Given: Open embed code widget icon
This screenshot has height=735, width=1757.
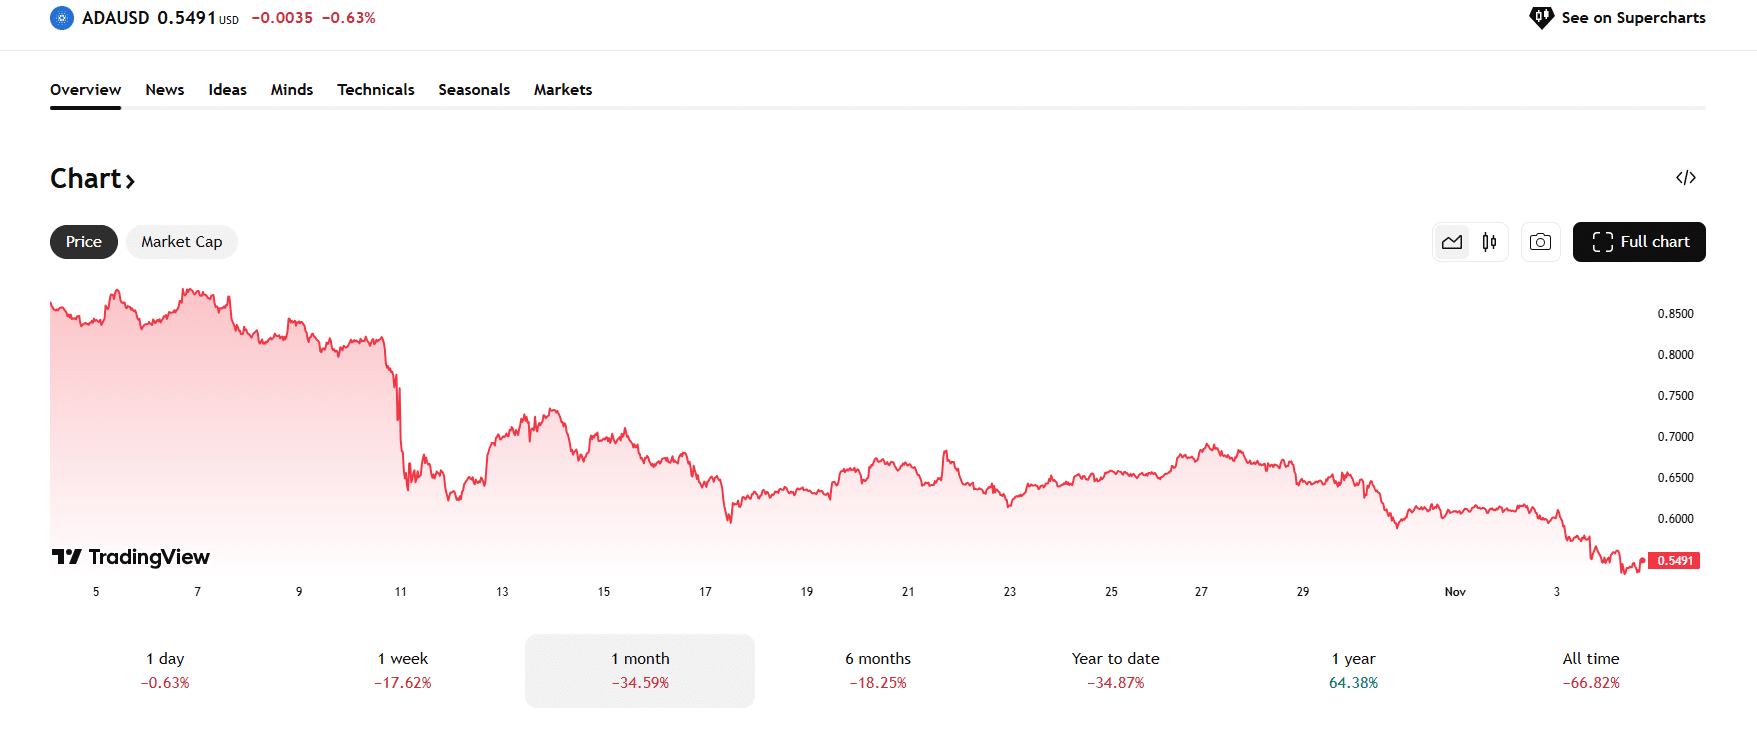Looking at the screenshot, I should click(1685, 178).
